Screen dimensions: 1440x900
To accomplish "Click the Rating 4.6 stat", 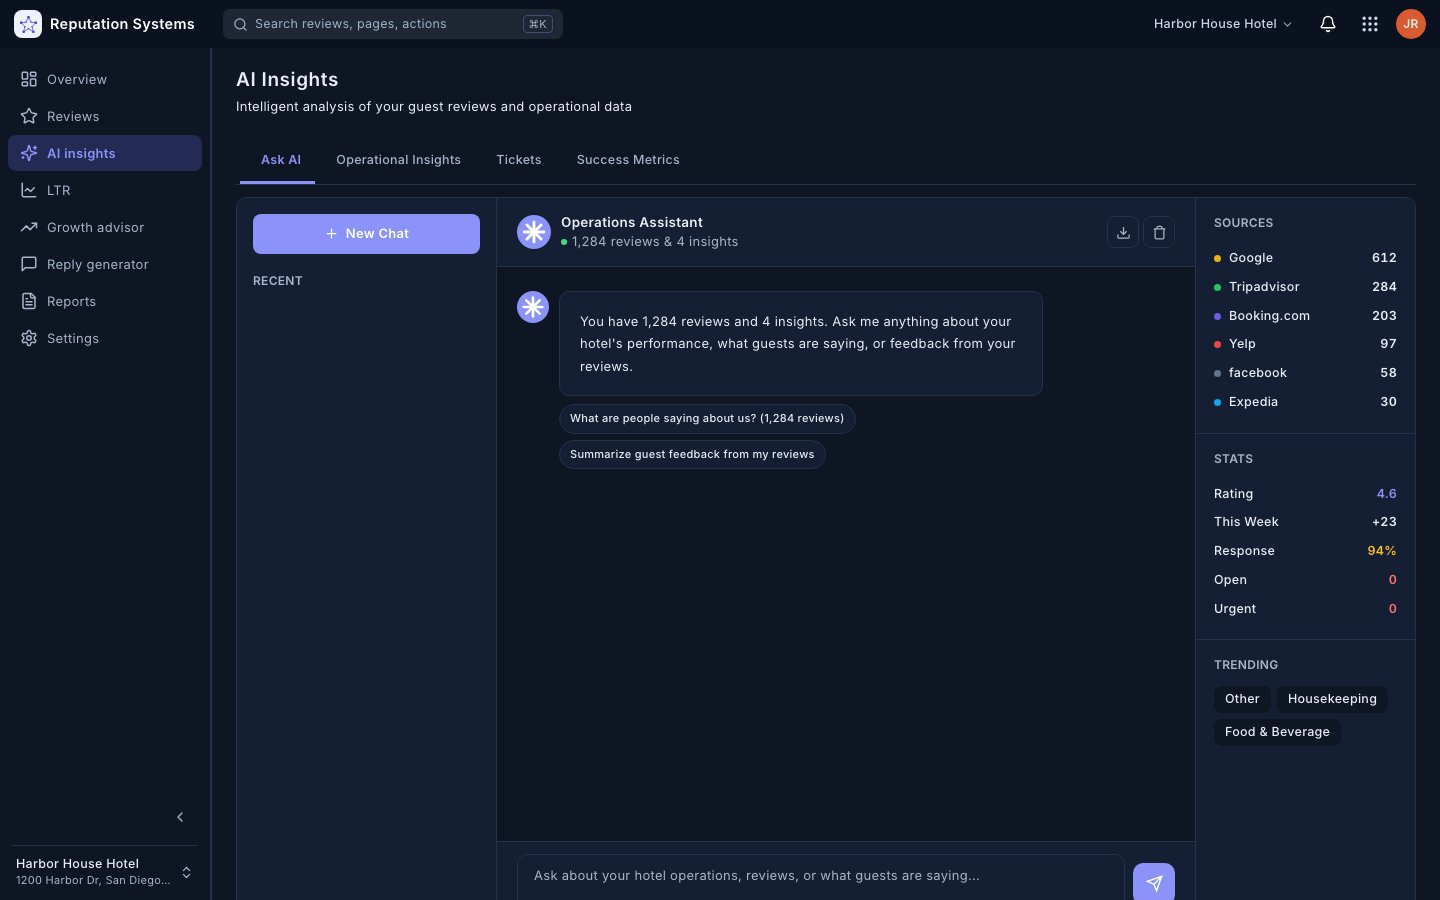I will point(1305,494).
